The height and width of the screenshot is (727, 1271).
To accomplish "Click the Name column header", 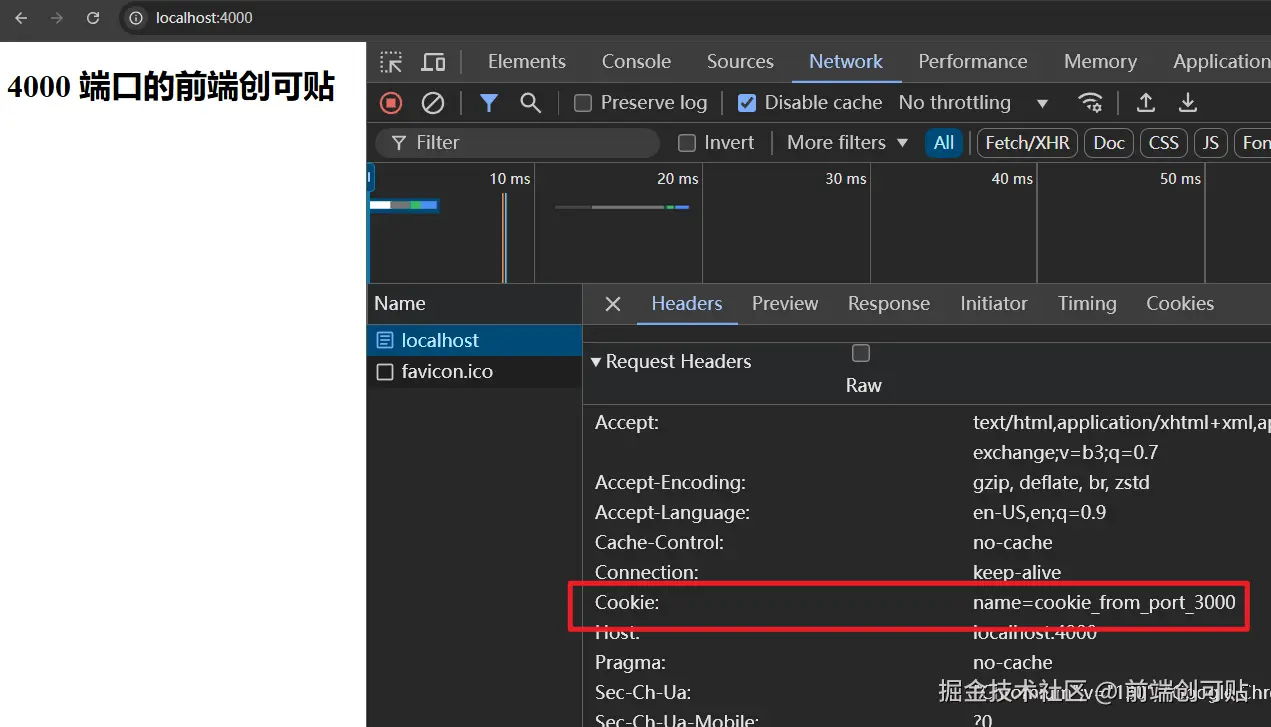I will pos(474,304).
